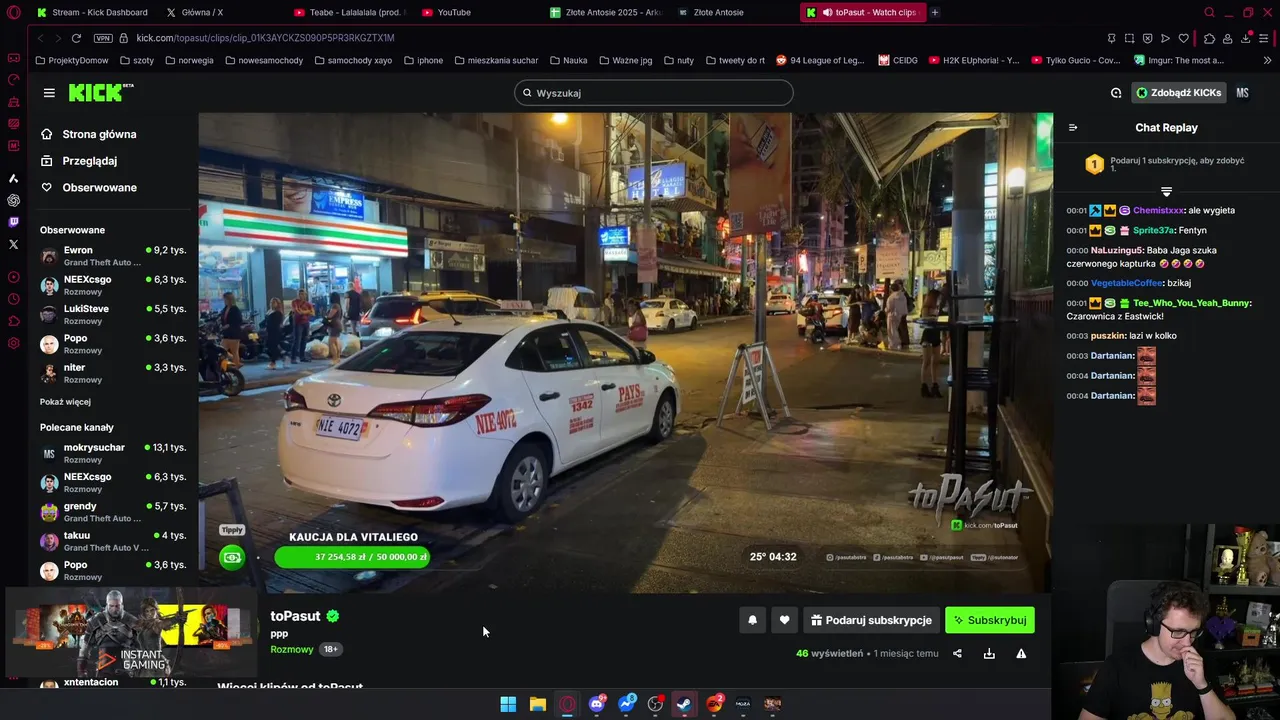
Task: Click the Instant Gaming ad banner
Action: pyautogui.click(x=130, y=632)
